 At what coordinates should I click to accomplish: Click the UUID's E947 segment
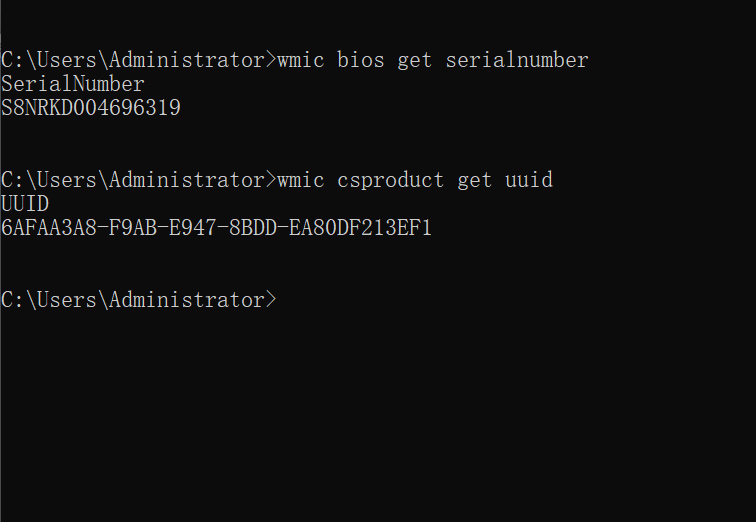(x=192, y=228)
